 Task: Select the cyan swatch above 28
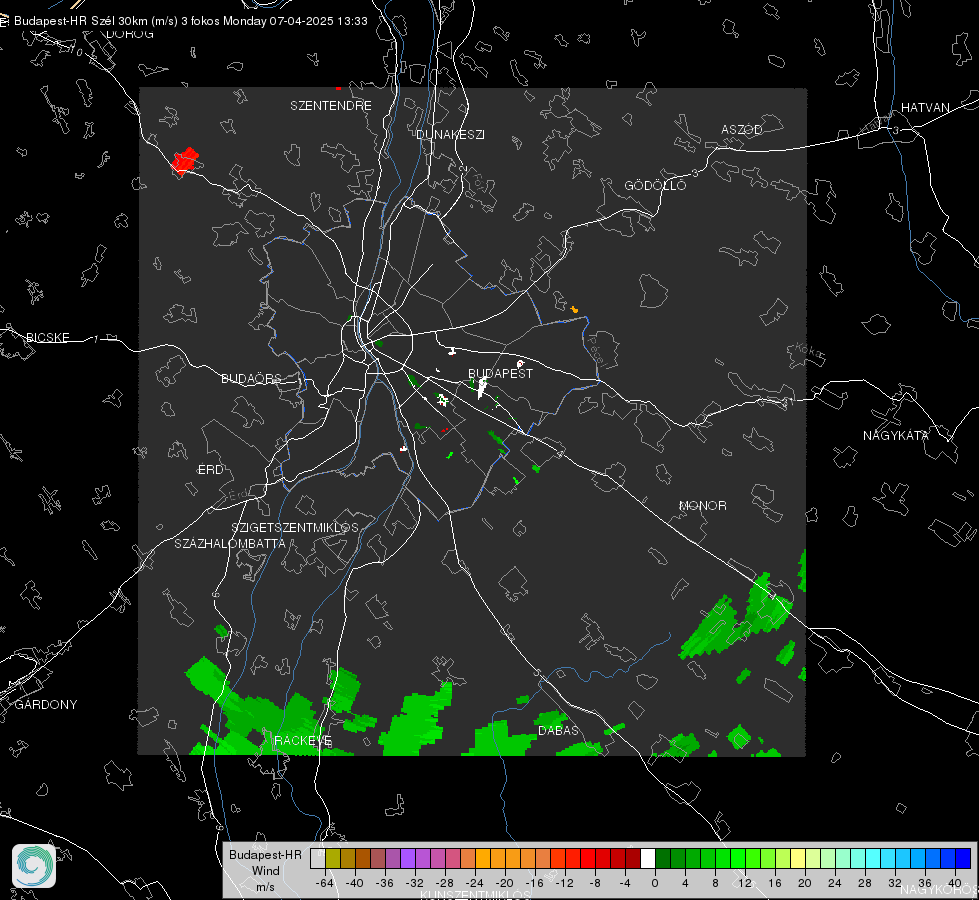(x=873, y=858)
